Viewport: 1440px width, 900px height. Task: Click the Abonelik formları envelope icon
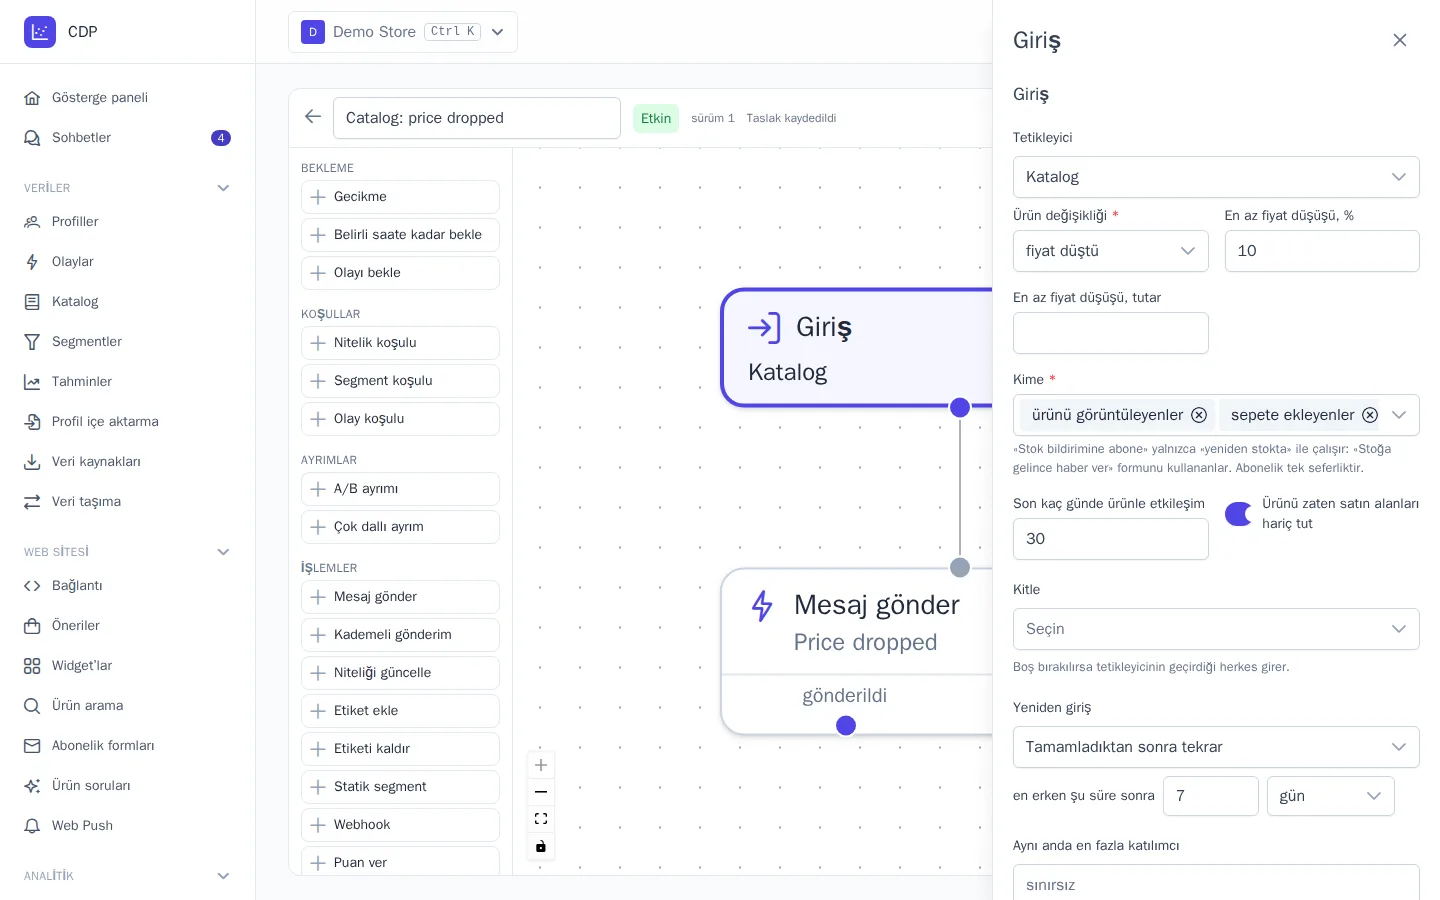[x=32, y=746]
